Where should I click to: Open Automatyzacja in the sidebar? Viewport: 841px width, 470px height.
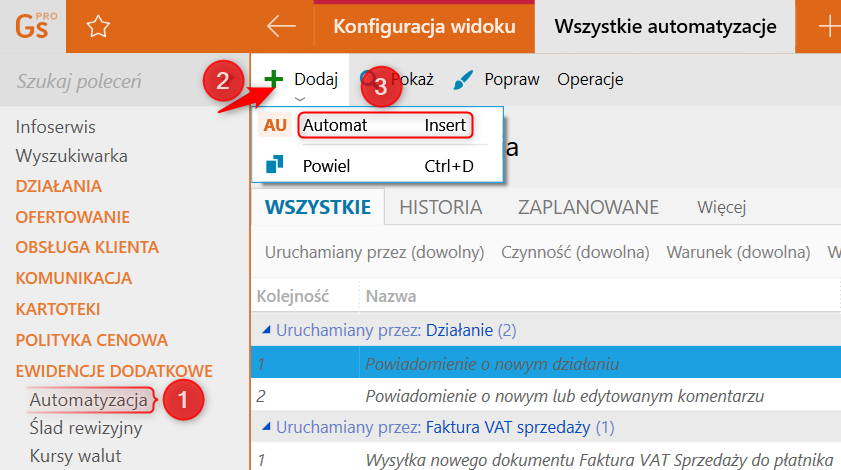(x=89, y=400)
